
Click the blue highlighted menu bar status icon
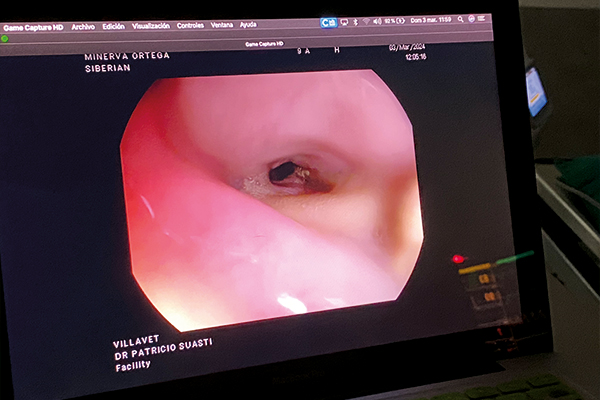pyautogui.click(x=328, y=22)
